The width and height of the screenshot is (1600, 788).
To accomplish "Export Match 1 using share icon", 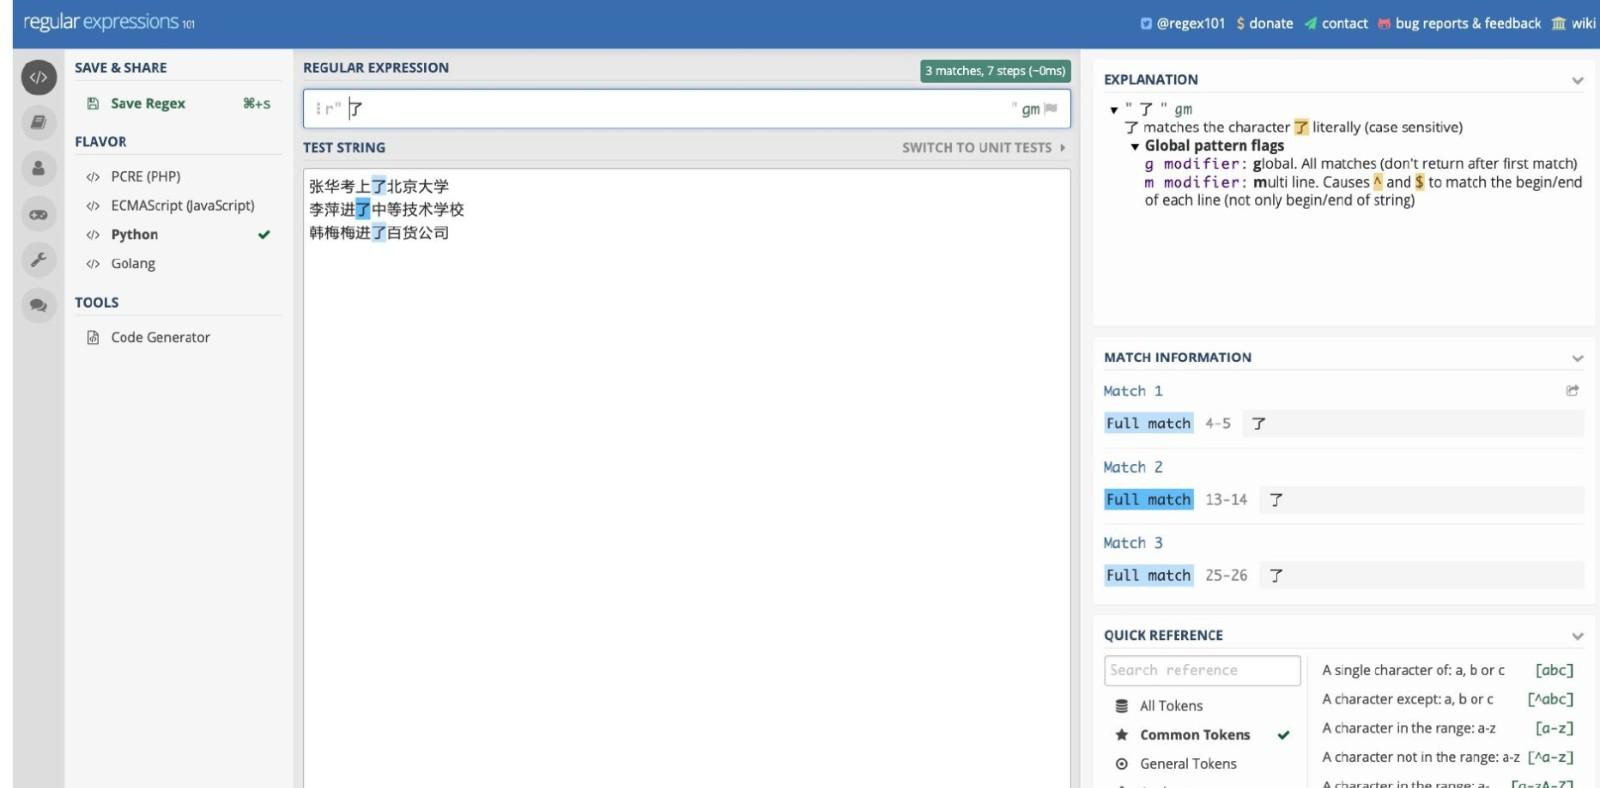I will pyautogui.click(x=1572, y=391).
